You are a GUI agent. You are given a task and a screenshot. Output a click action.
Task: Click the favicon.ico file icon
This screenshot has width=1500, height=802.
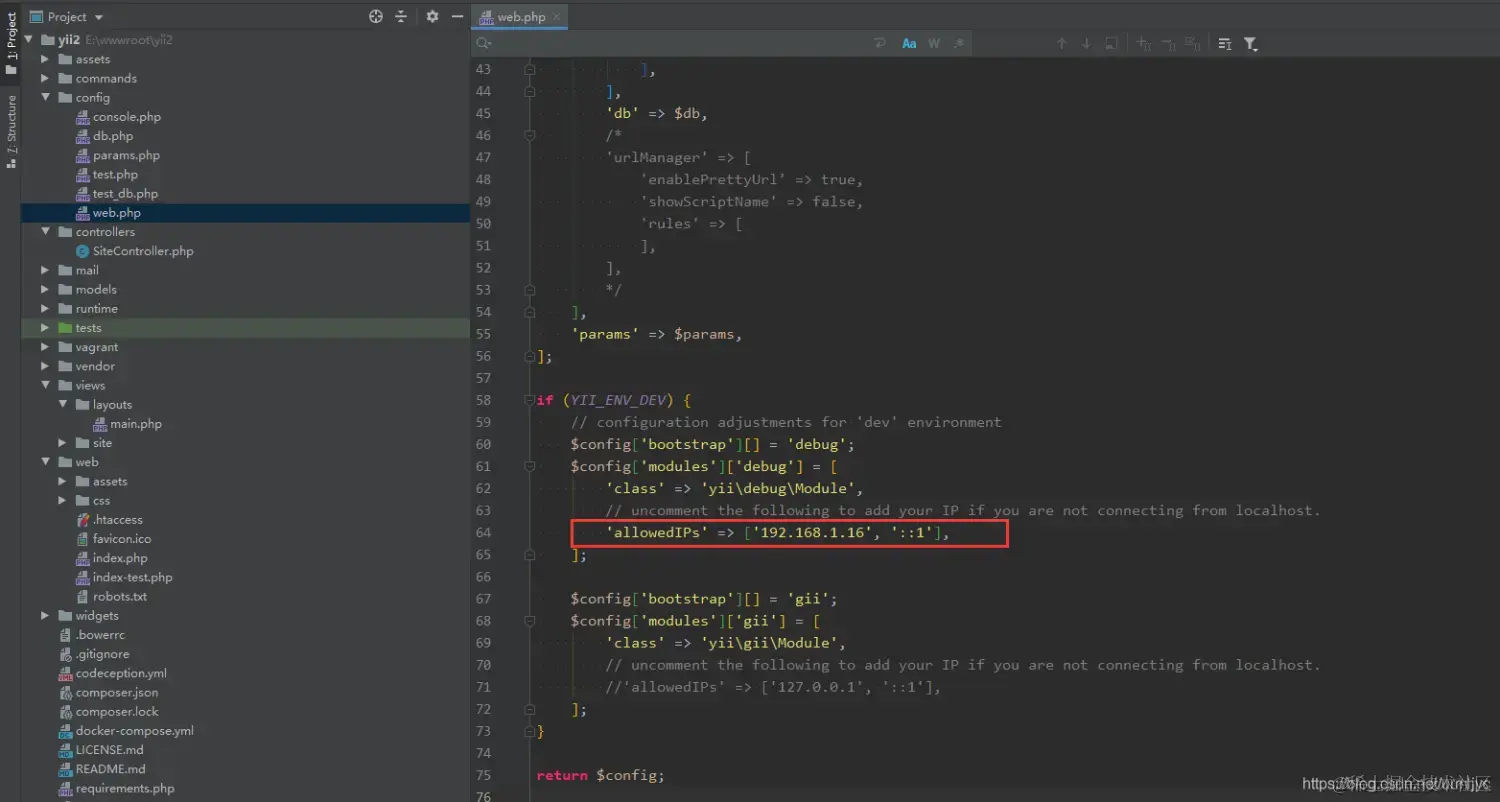(84, 539)
